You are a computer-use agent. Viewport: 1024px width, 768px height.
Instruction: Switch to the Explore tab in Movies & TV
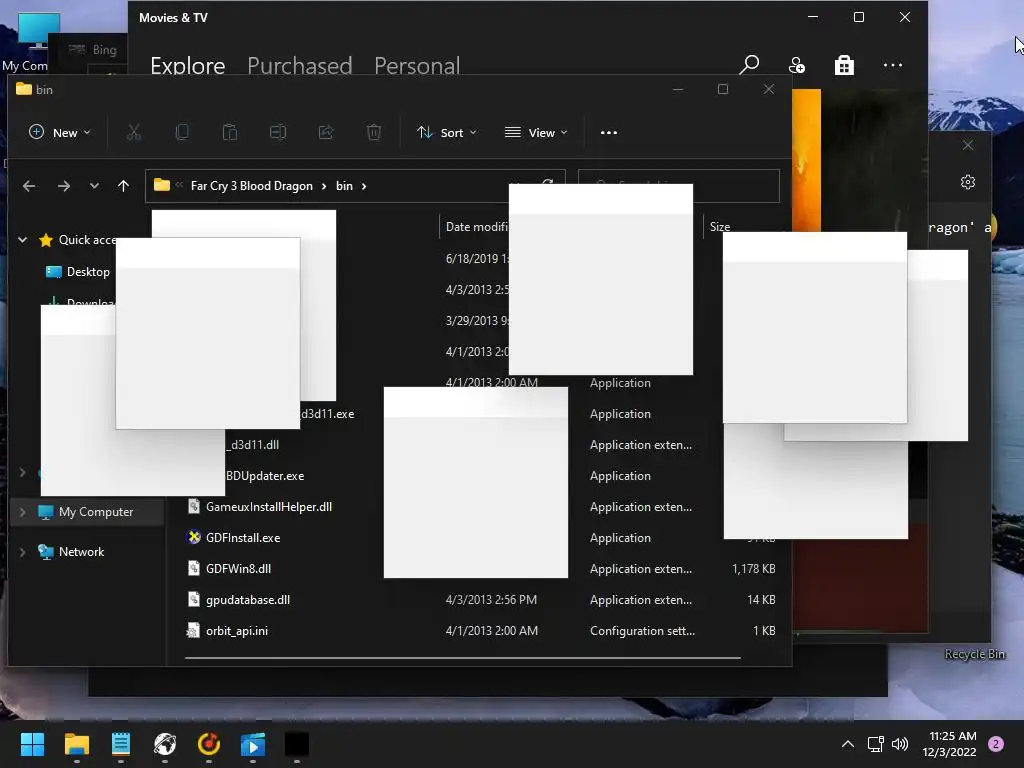(187, 65)
